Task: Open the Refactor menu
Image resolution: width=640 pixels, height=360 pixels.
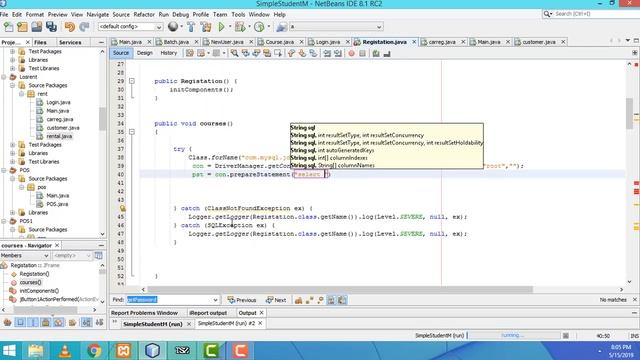Action: click(144, 14)
